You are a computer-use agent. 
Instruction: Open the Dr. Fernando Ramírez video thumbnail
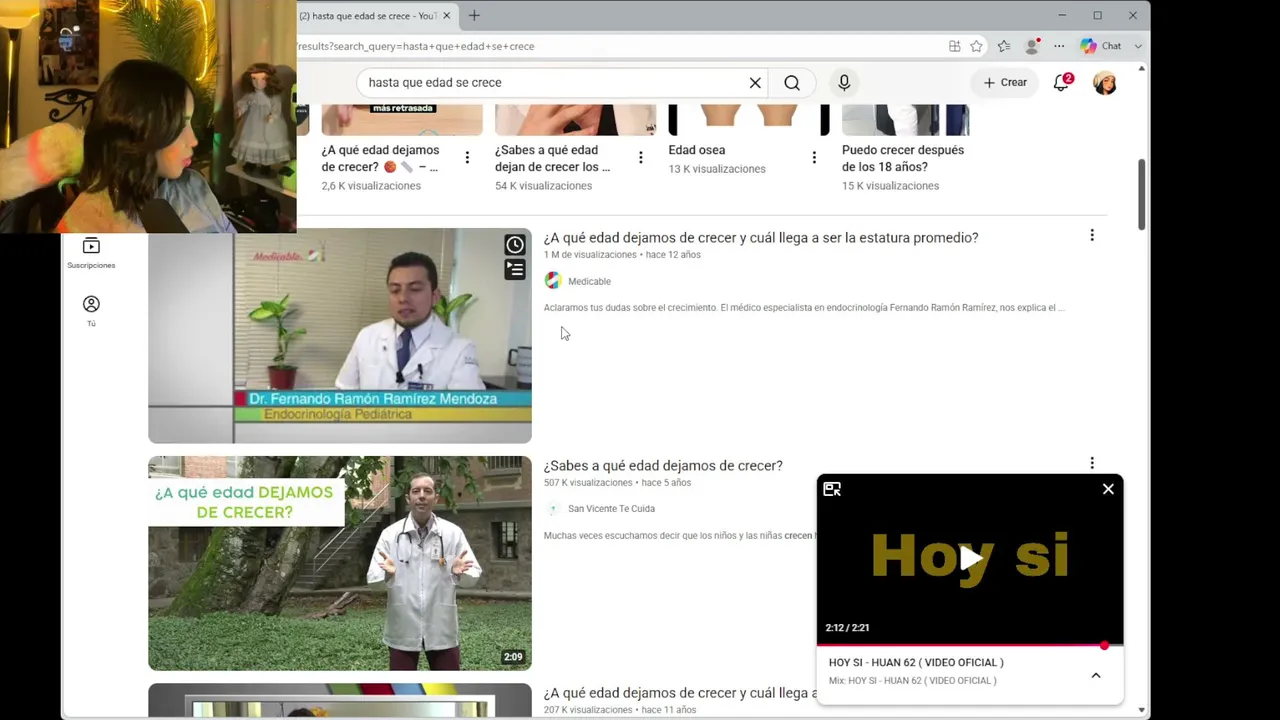pos(340,336)
